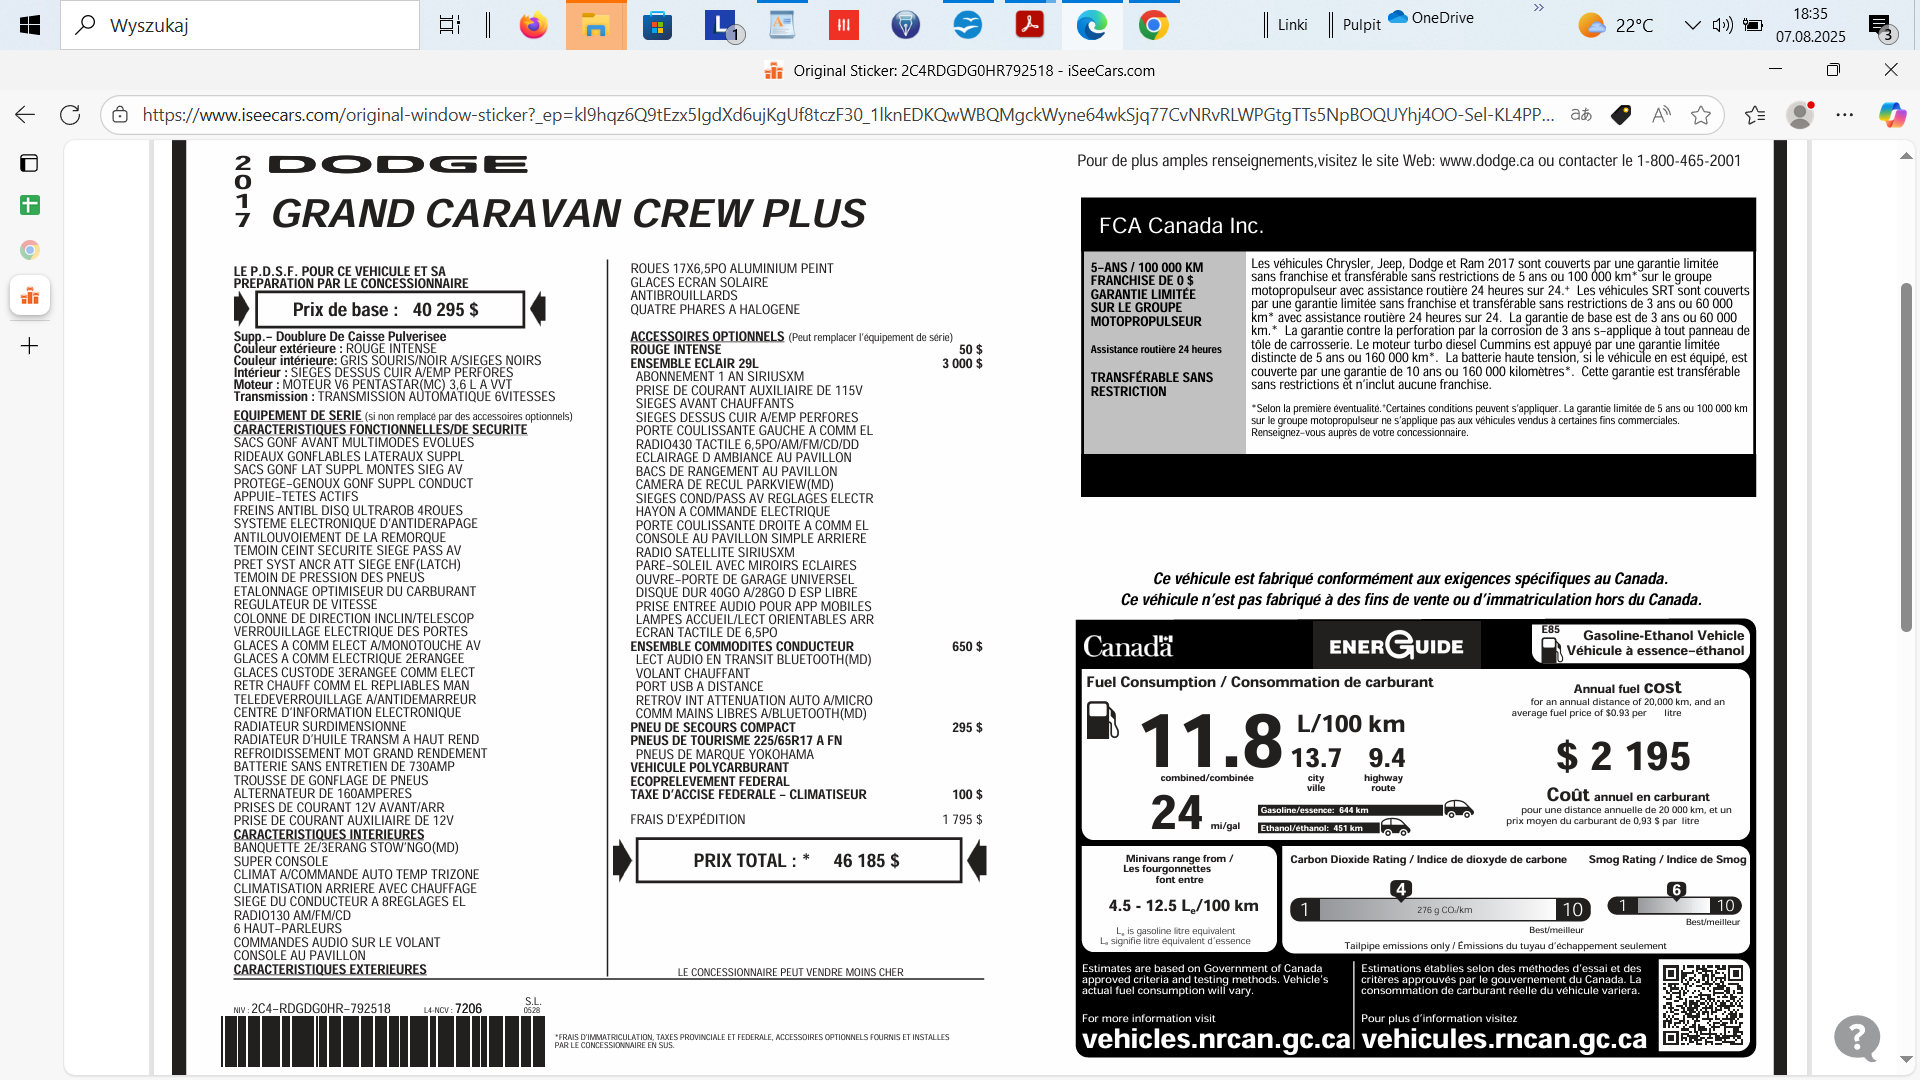Add this page to favorites

click(1701, 115)
